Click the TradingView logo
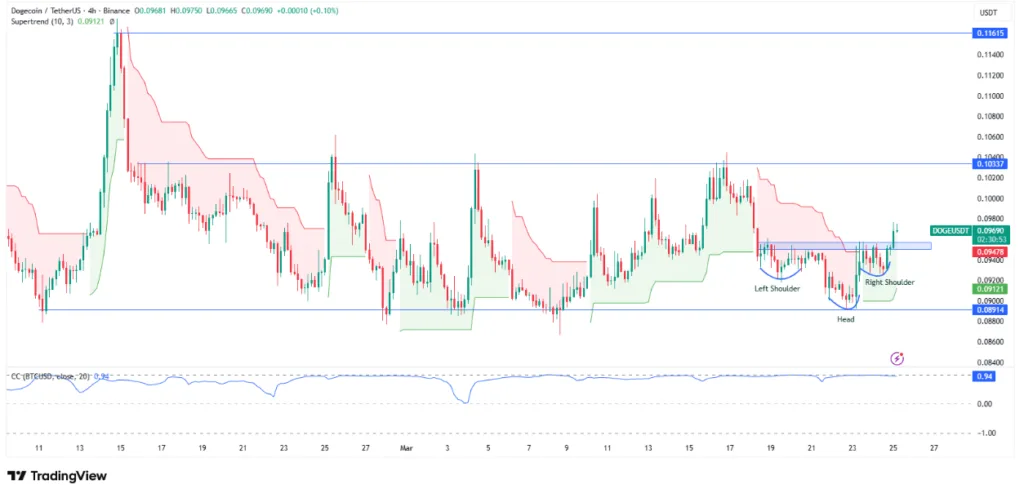The image size is (1024, 498). [x=57, y=476]
